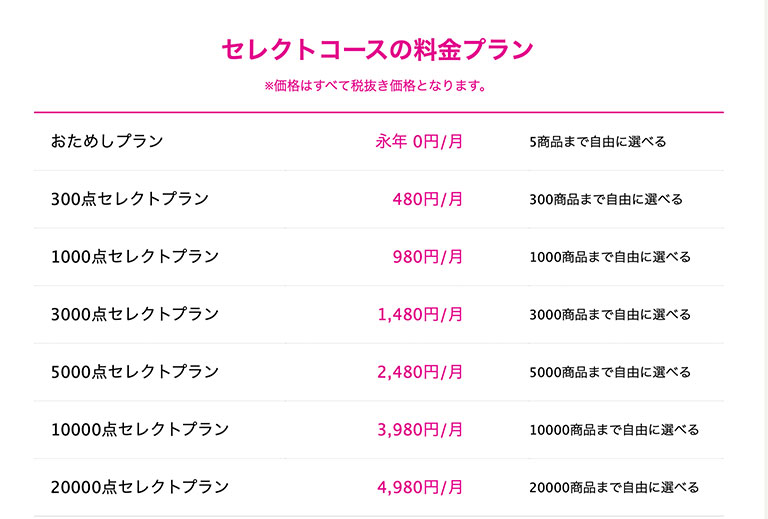Click 5商品まで自由に選べる description
Viewport: 768px width, 519px height.
(x=598, y=142)
